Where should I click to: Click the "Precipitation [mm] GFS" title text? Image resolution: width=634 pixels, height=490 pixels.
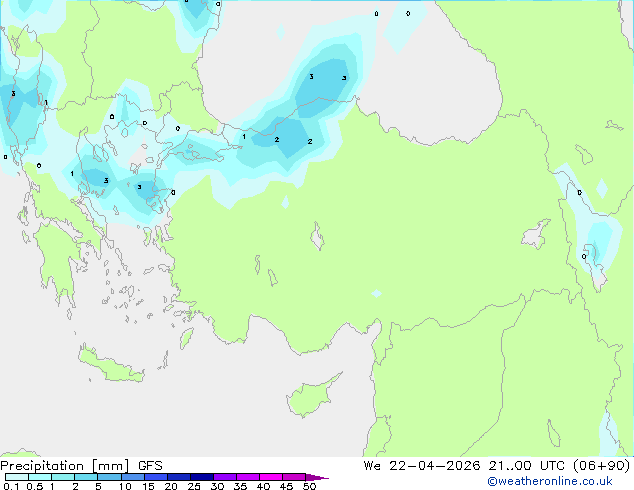tap(81, 466)
